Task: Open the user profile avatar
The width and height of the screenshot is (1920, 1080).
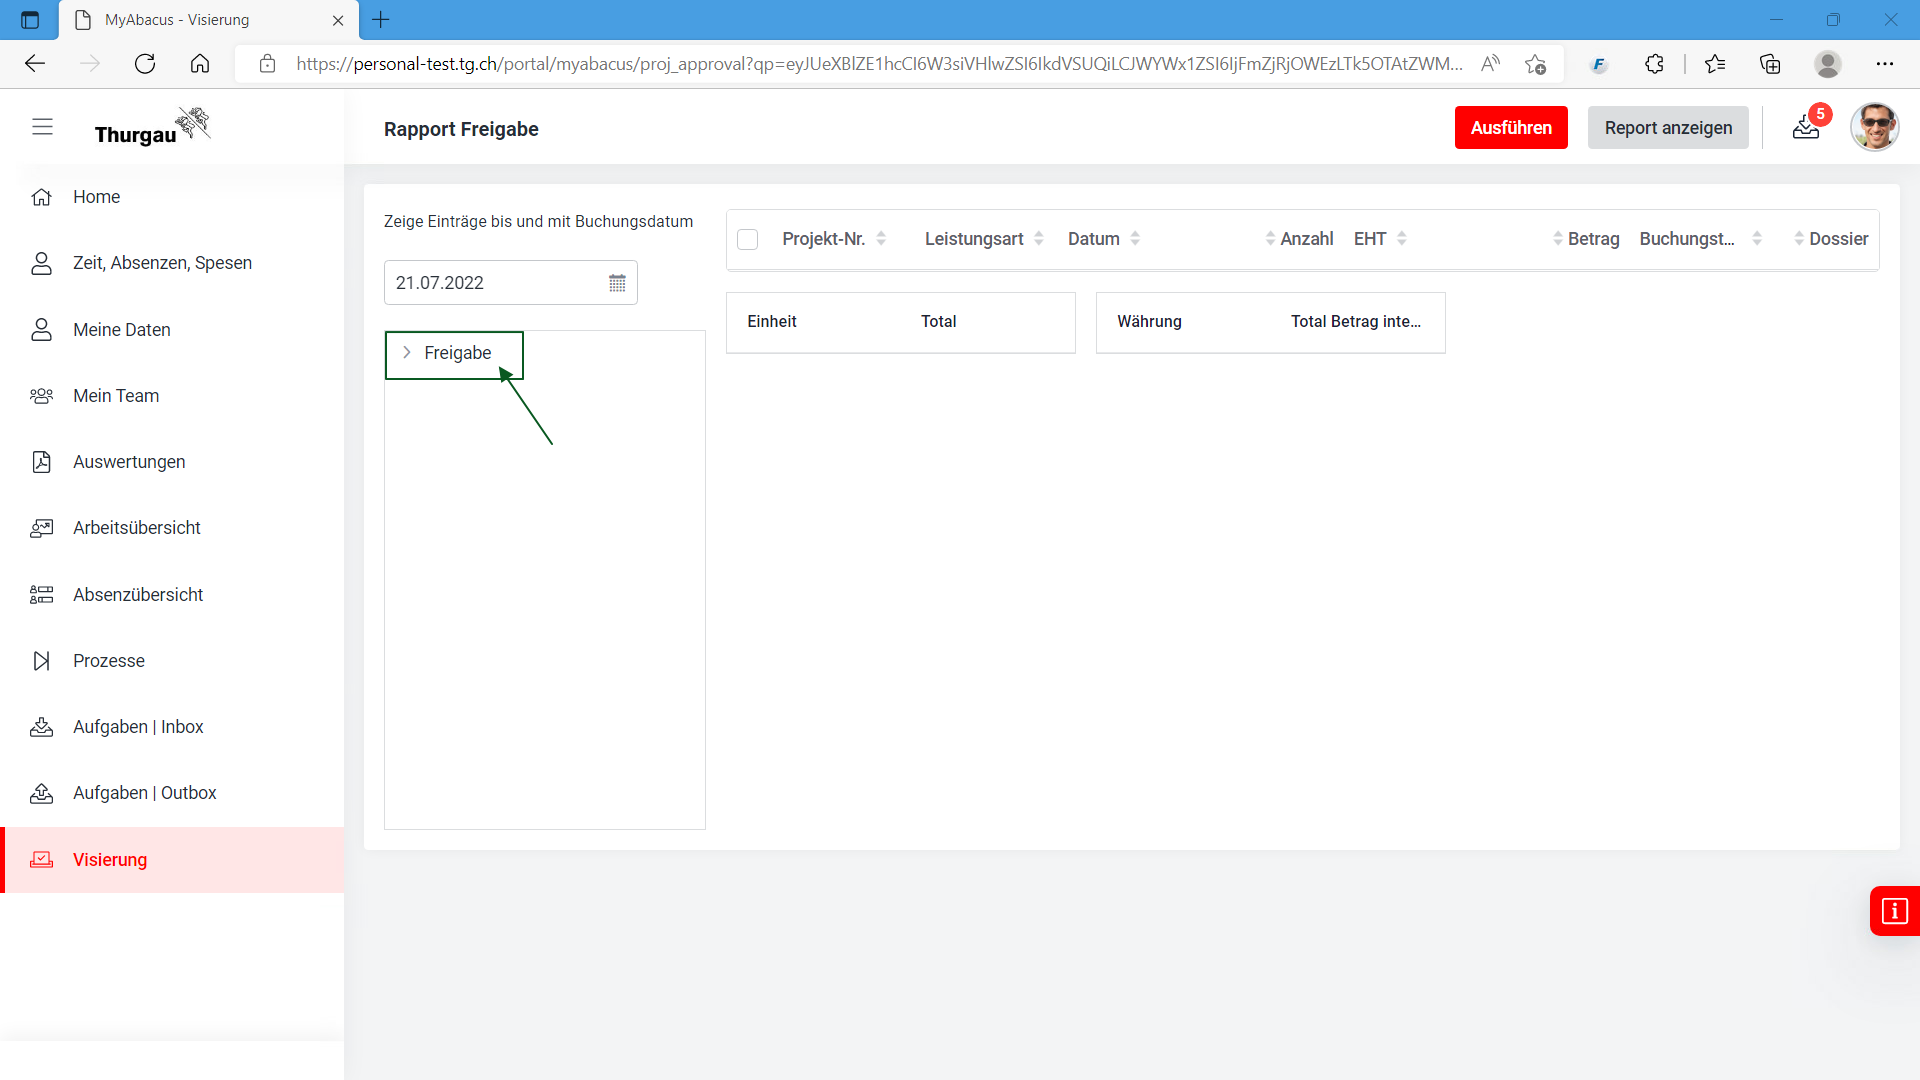Action: click(x=1874, y=127)
